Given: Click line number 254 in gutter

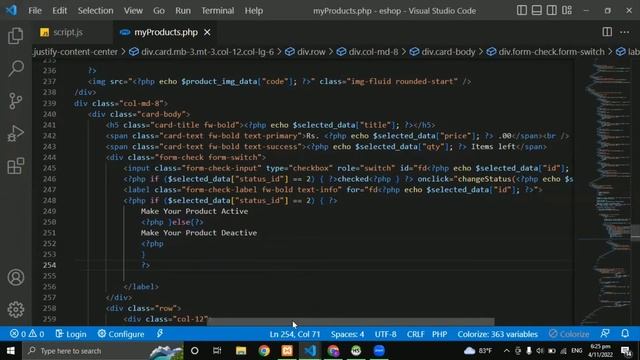Looking at the screenshot, I should coord(49,265).
